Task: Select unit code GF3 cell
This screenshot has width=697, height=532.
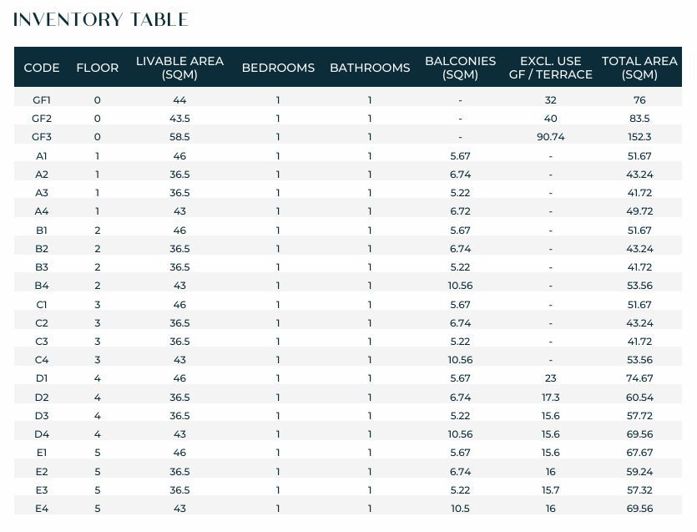Action: 42,137
